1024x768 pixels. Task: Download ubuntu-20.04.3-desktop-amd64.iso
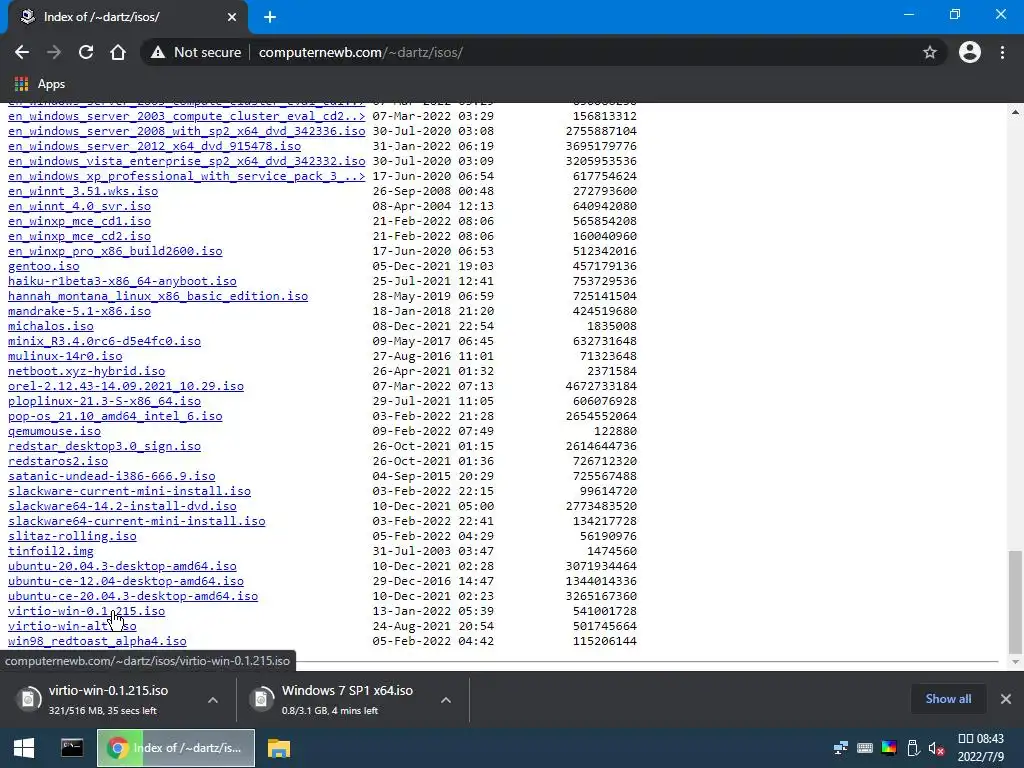(x=122, y=567)
